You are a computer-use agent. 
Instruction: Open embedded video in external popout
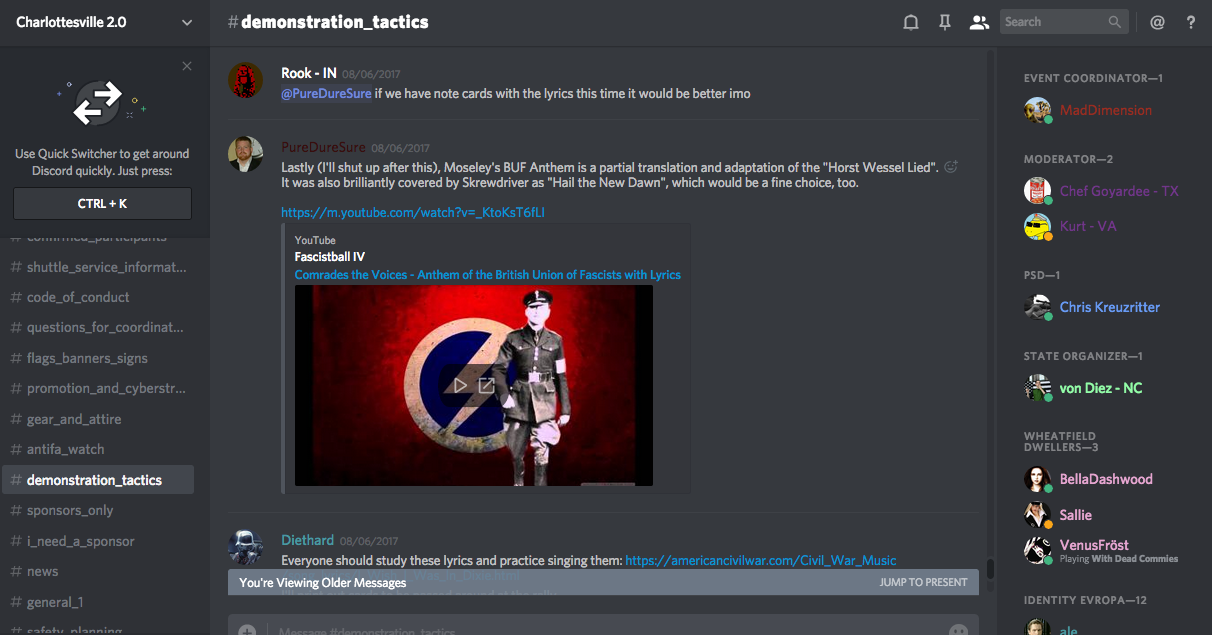tap(487, 385)
